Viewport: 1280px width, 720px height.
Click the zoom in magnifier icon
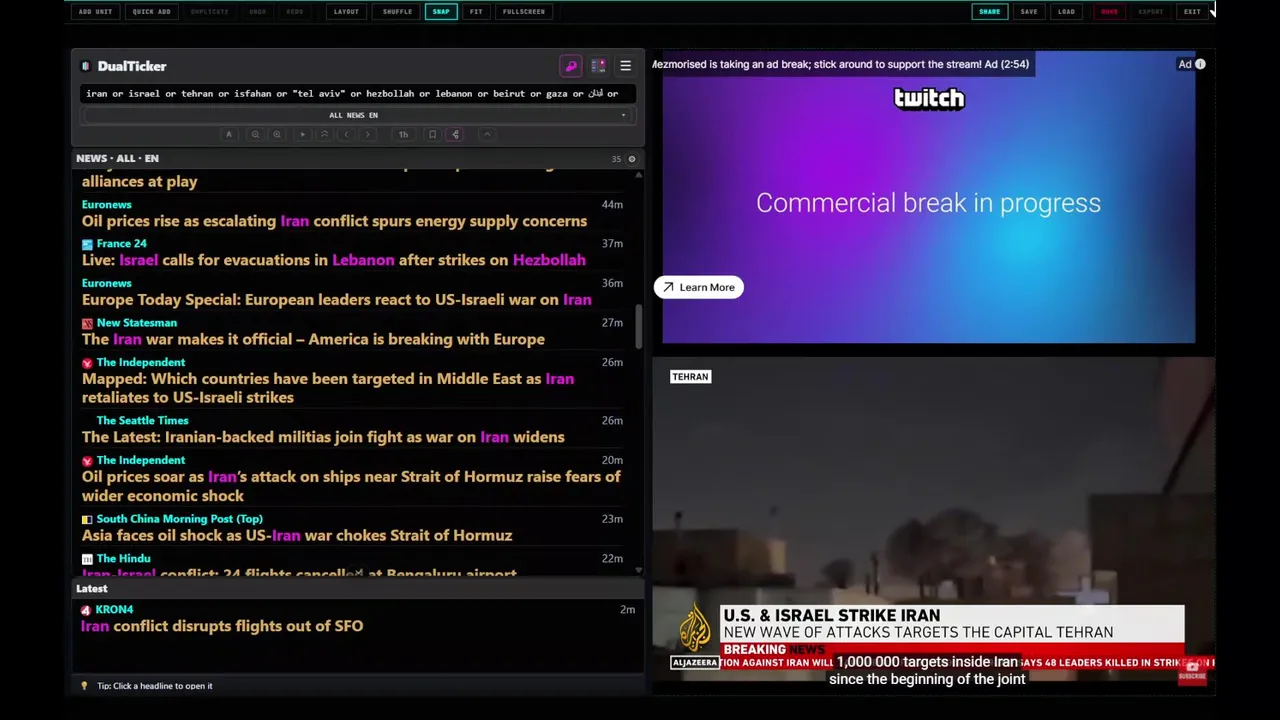[x=277, y=134]
